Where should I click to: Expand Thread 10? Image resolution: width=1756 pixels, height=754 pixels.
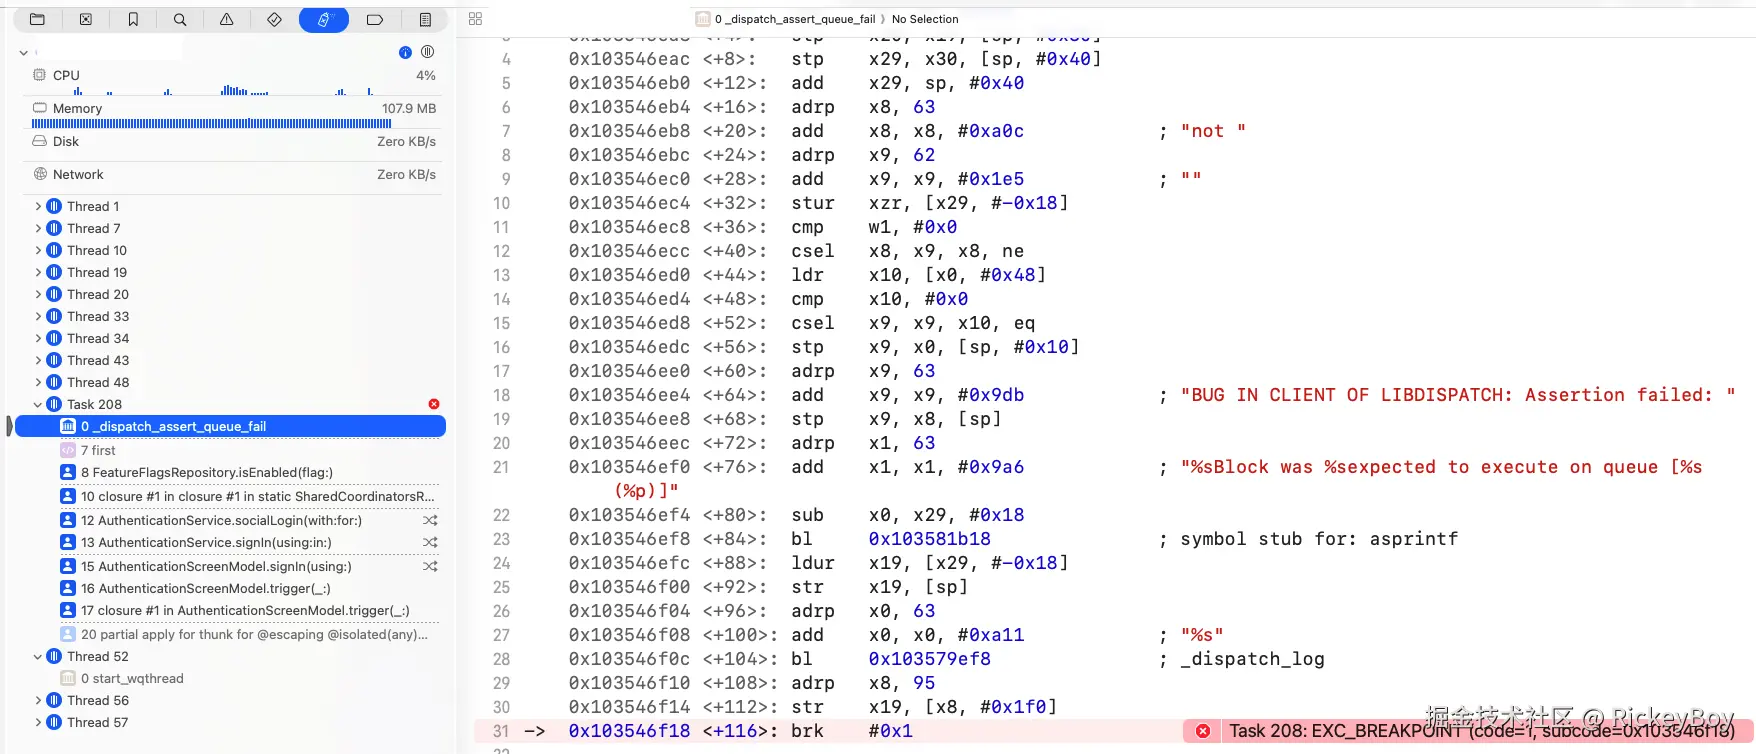coord(38,250)
